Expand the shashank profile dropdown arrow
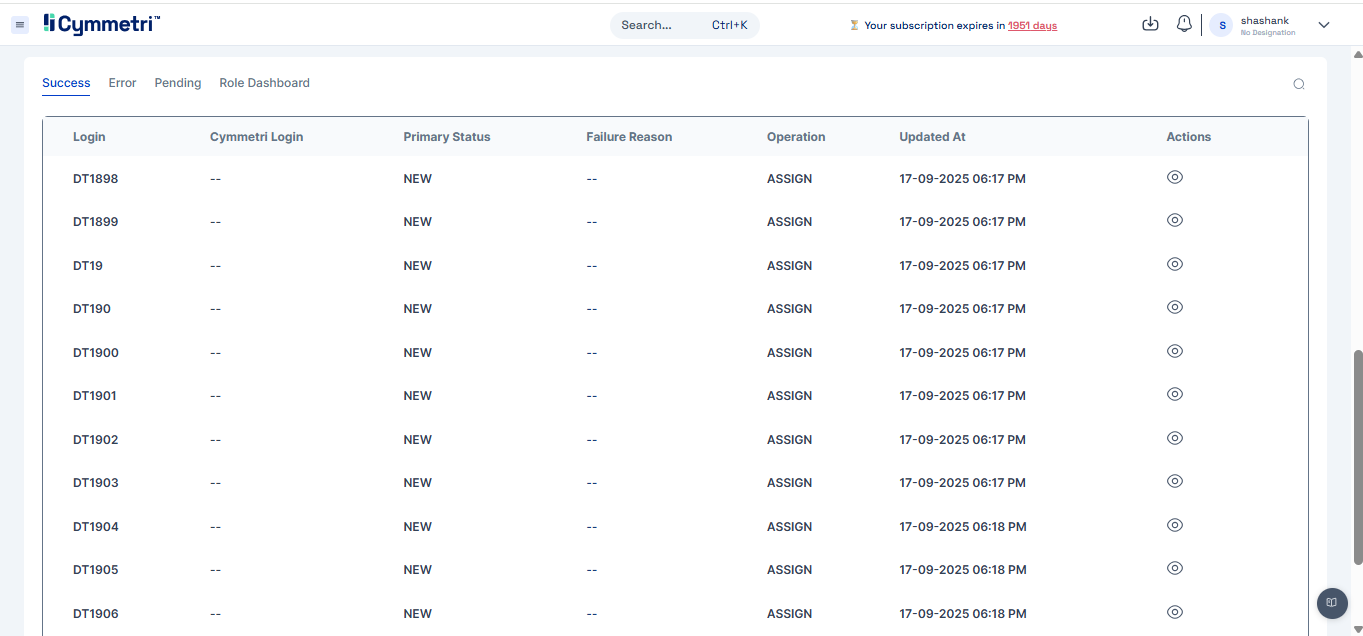Image resolution: width=1363 pixels, height=636 pixels. (x=1324, y=25)
